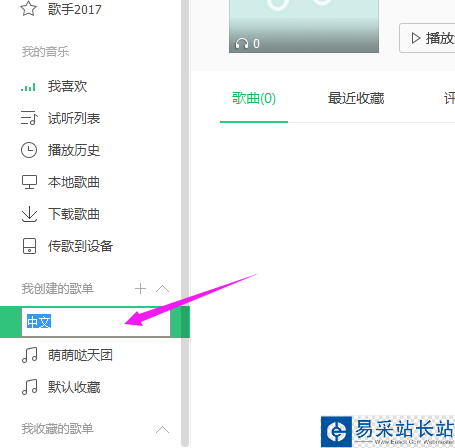Screen dimensions: 455x448
Task: Collapse the 我创建的歌单 section
Action: [x=162, y=289]
